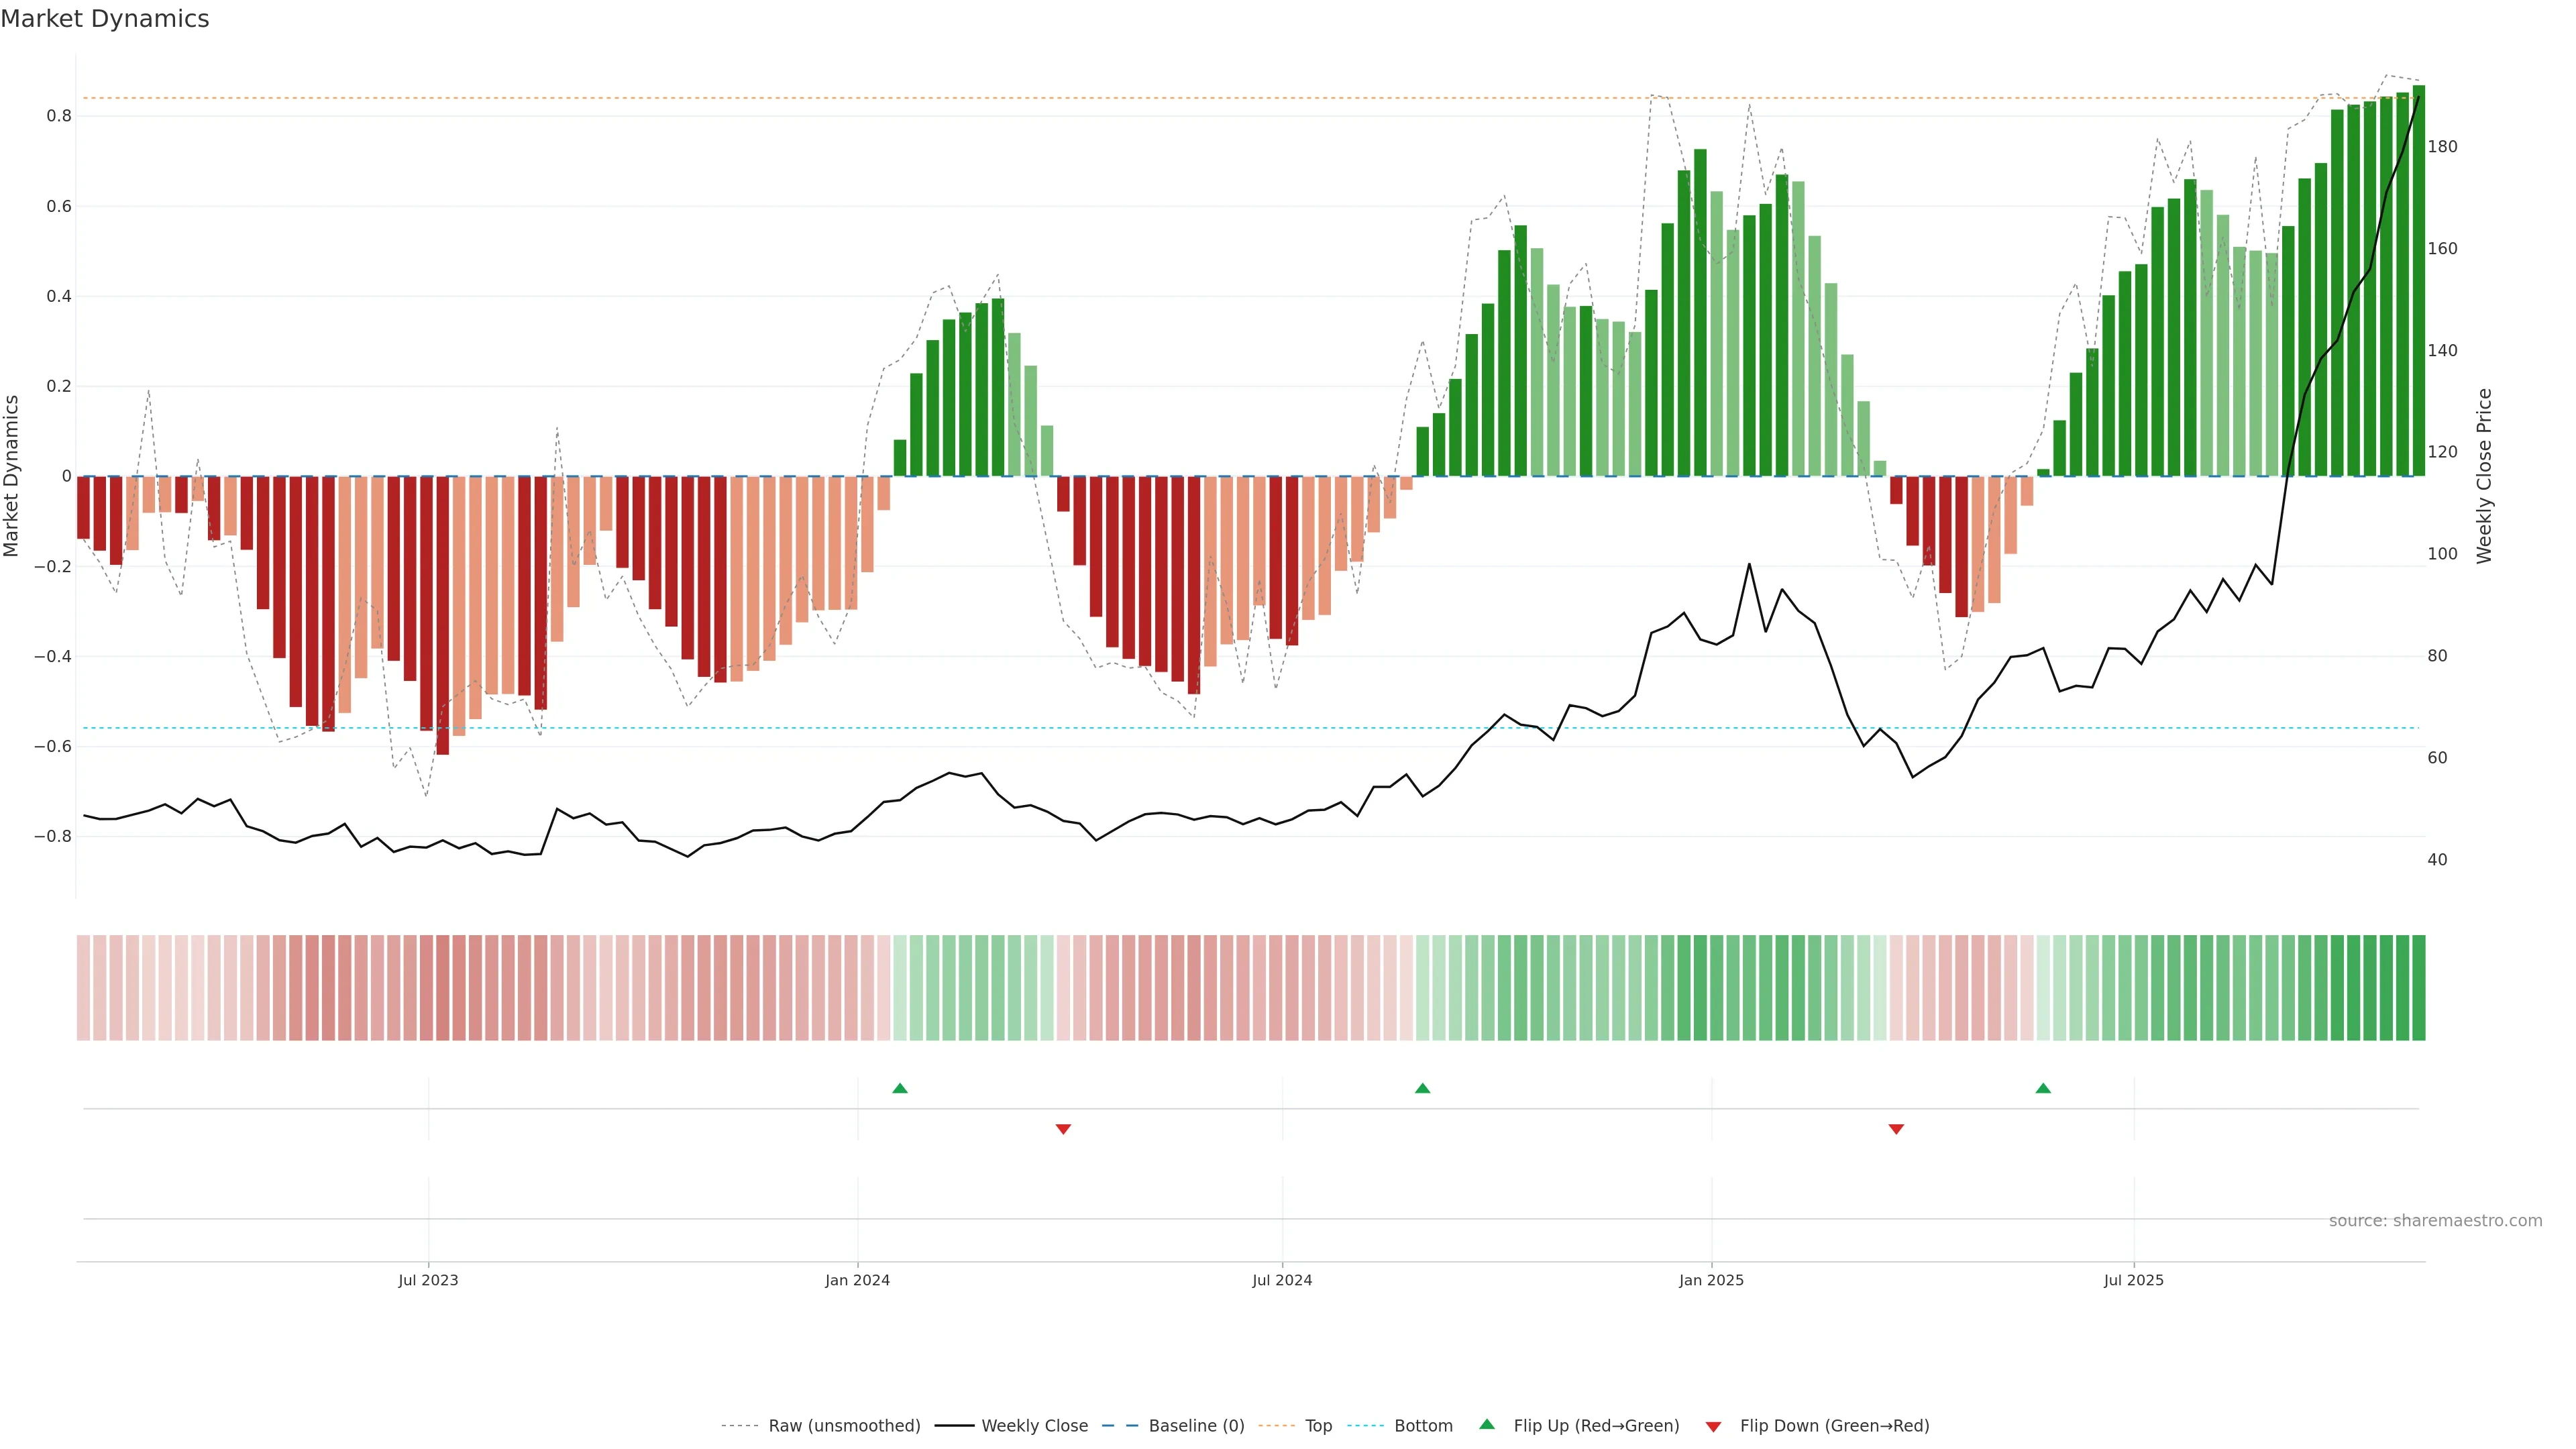Click the Flip Up marker after Jul 2024
2576x1449 pixels.
pos(1422,1088)
